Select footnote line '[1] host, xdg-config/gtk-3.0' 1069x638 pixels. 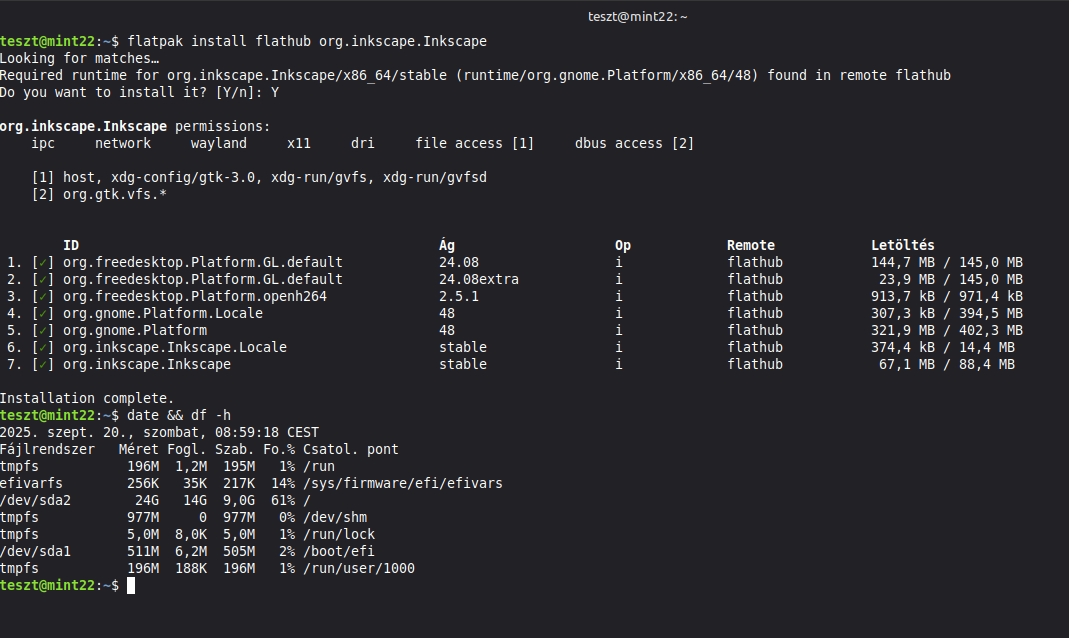click(x=259, y=178)
